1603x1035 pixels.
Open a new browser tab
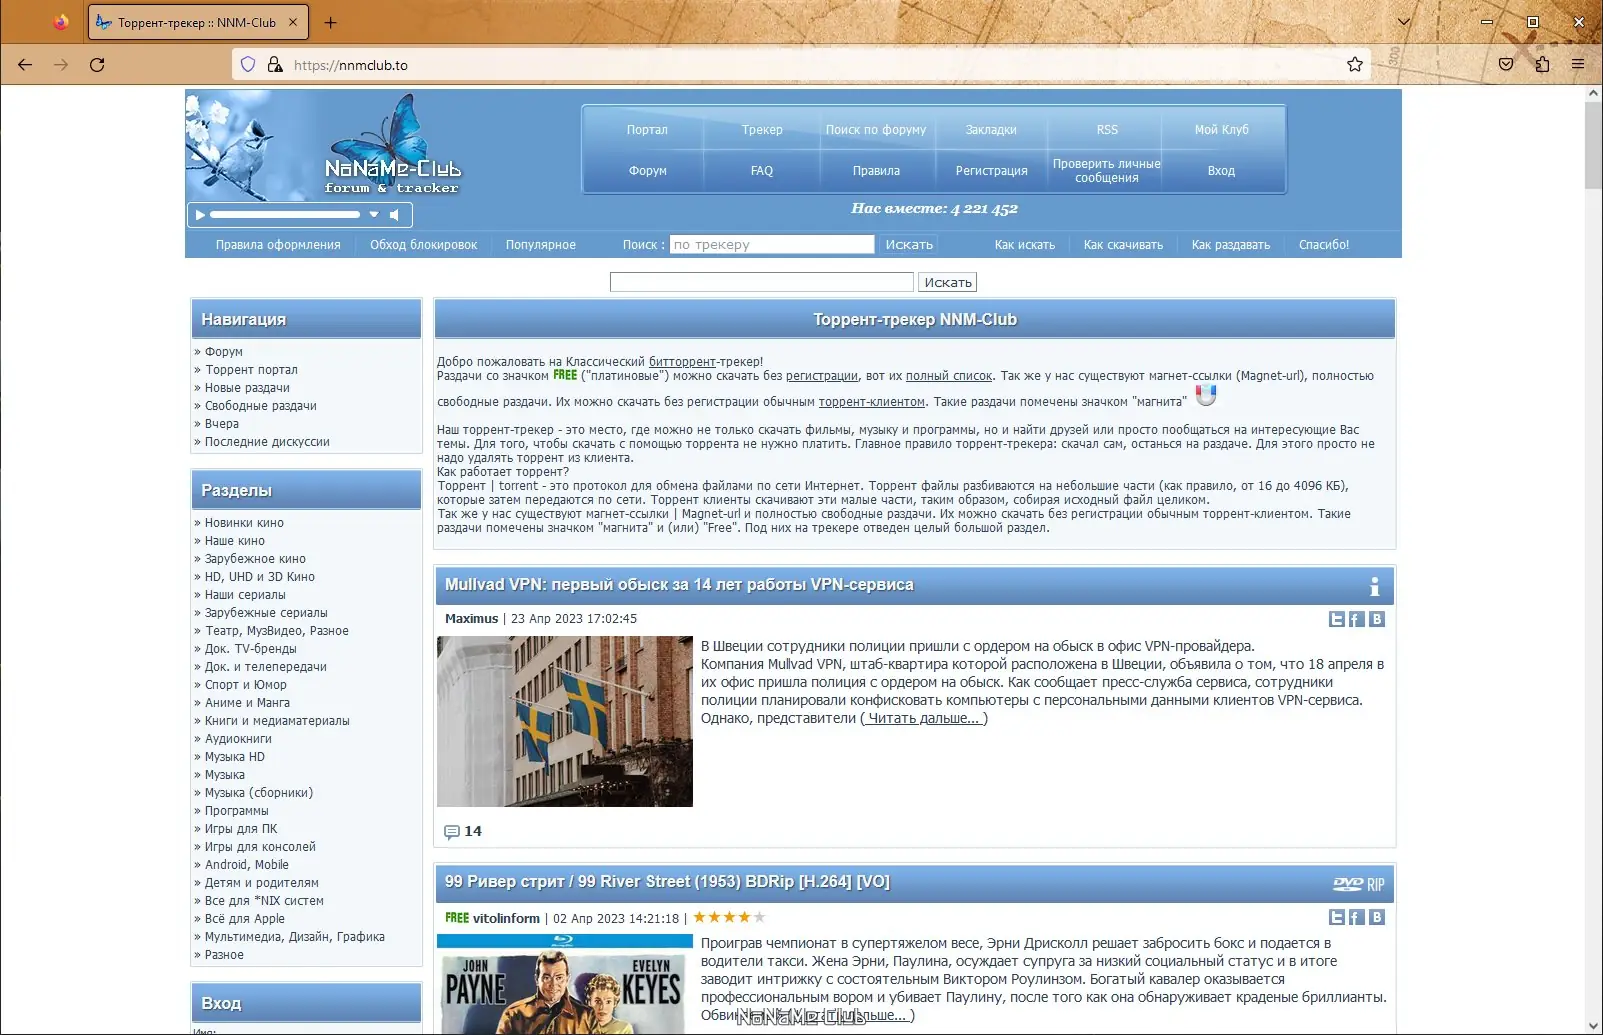pos(331,22)
